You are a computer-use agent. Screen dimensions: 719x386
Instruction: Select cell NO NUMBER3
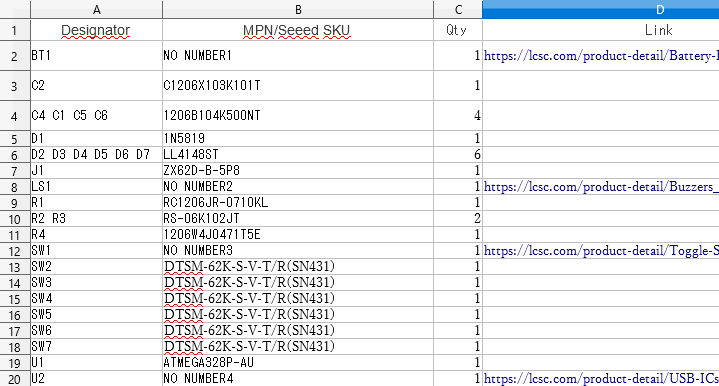(x=298, y=251)
